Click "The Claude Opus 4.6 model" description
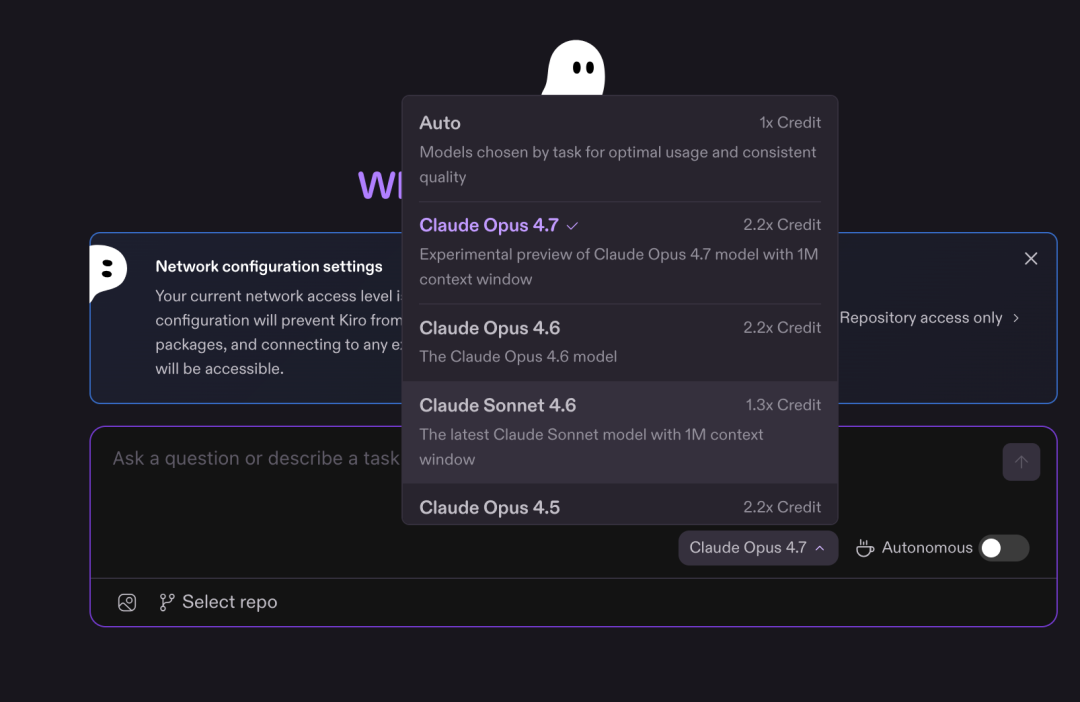Image resolution: width=1080 pixels, height=702 pixels. click(518, 357)
